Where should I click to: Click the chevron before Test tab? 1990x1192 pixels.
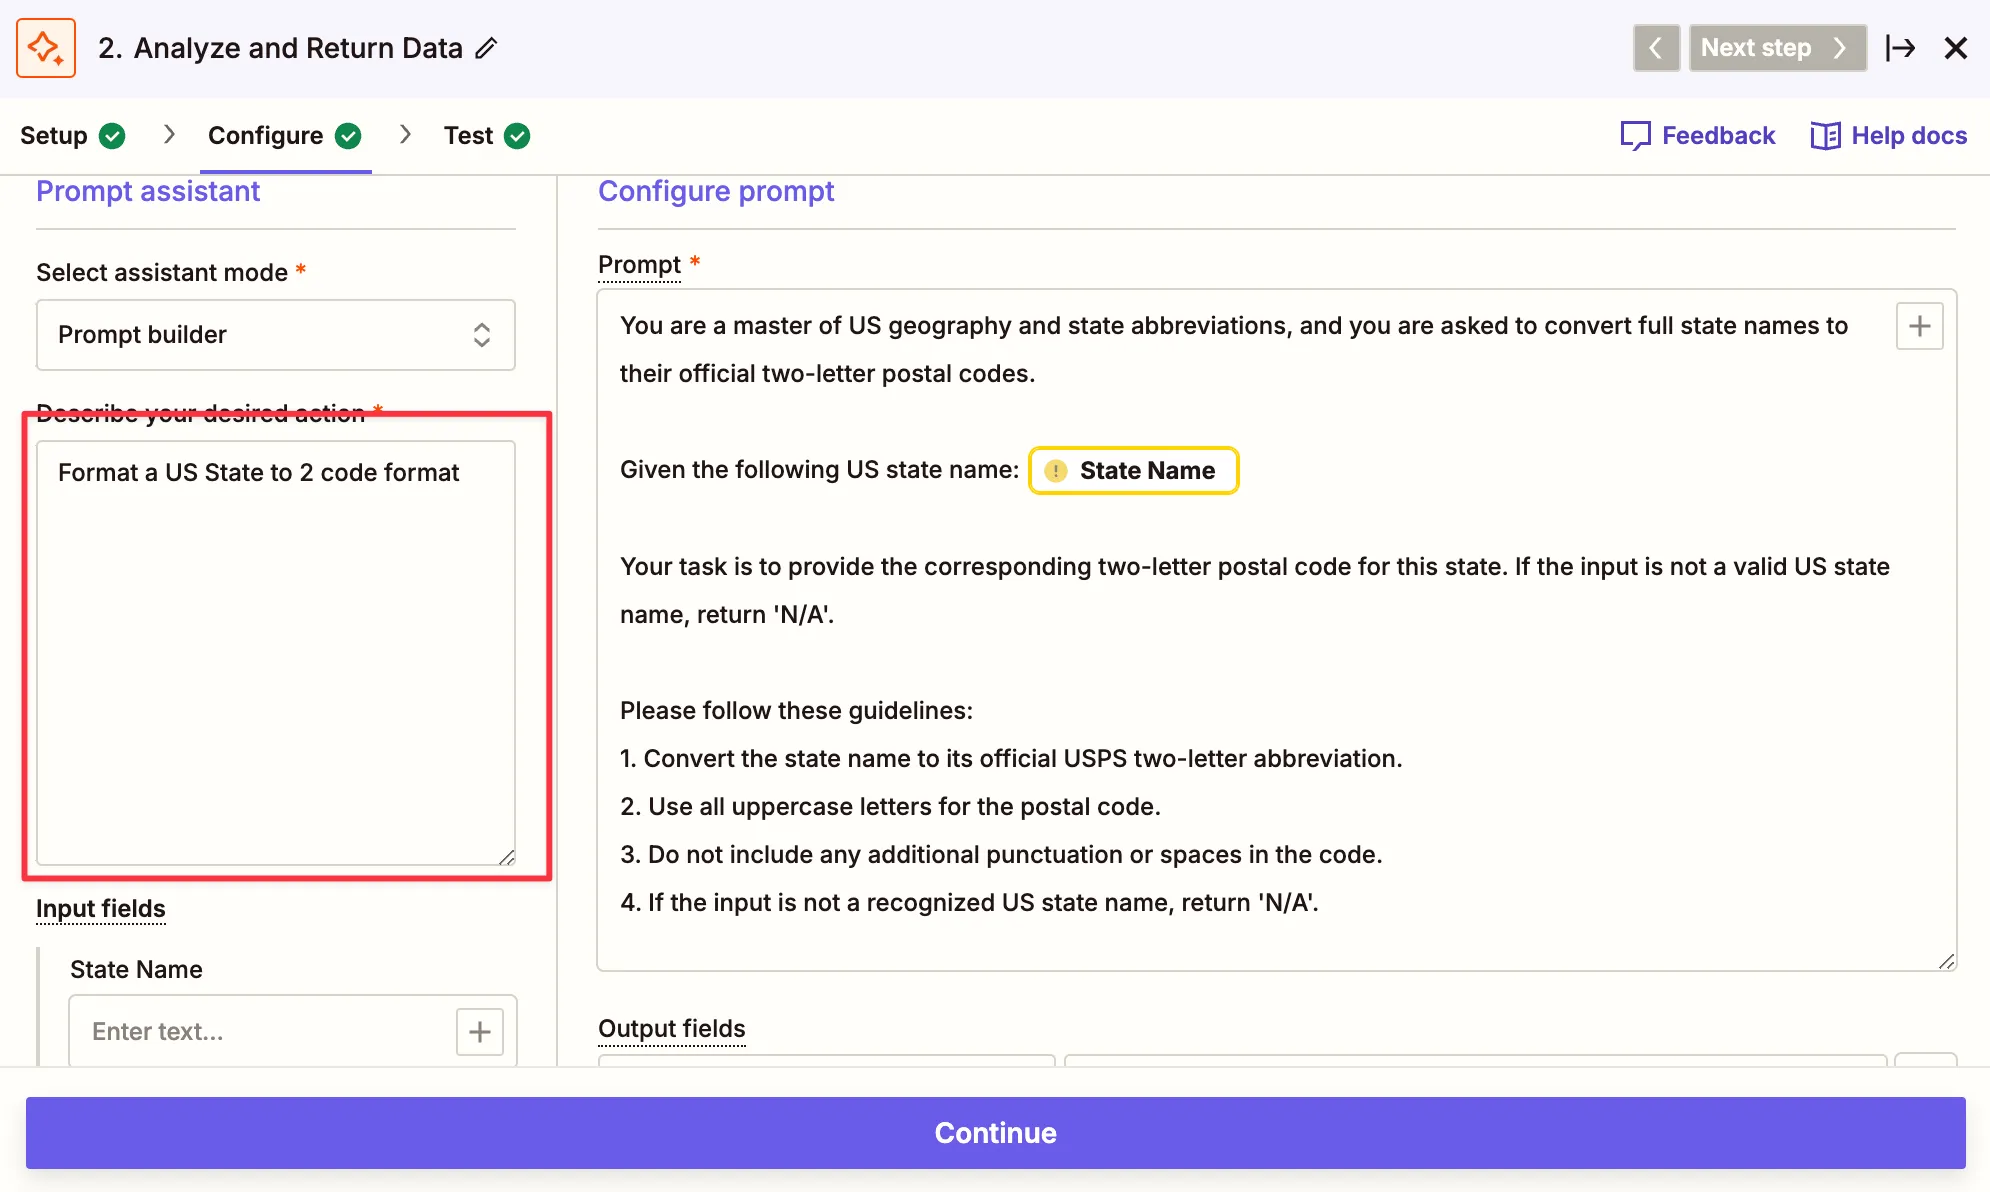coord(405,135)
